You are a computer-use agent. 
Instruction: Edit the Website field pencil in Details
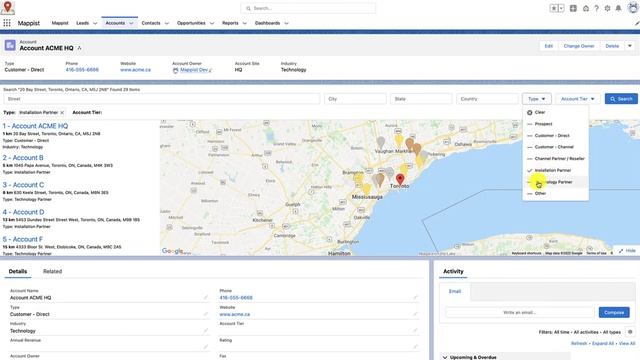(415, 314)
